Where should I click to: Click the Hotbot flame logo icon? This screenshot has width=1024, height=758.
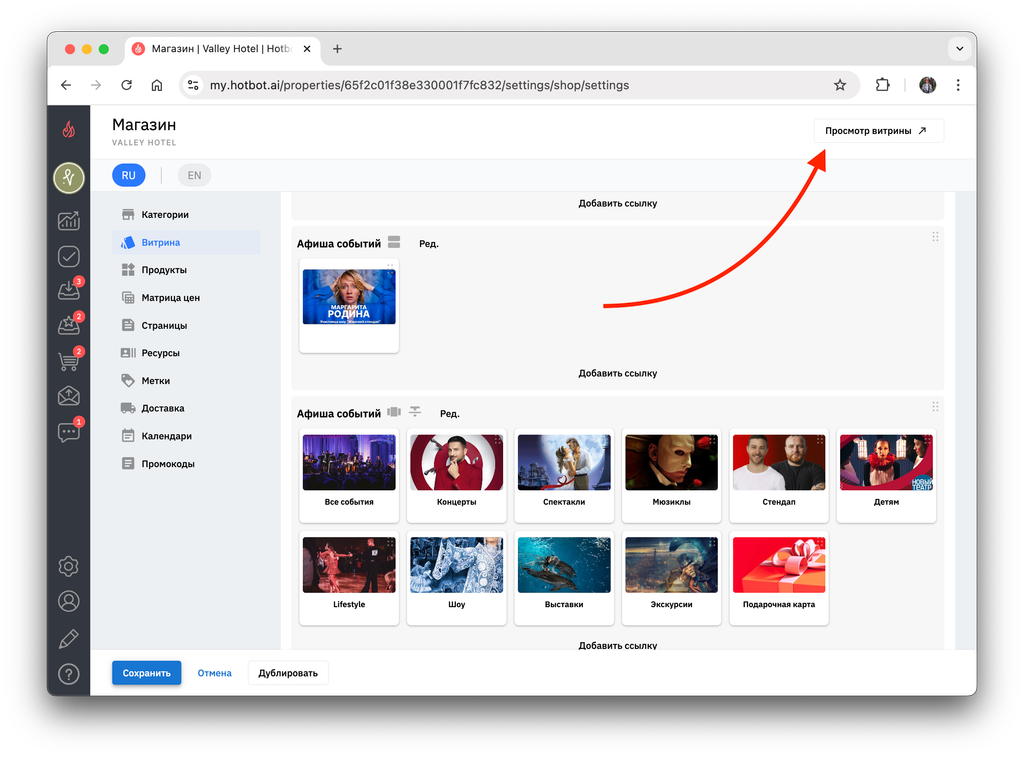click(69, 130)
